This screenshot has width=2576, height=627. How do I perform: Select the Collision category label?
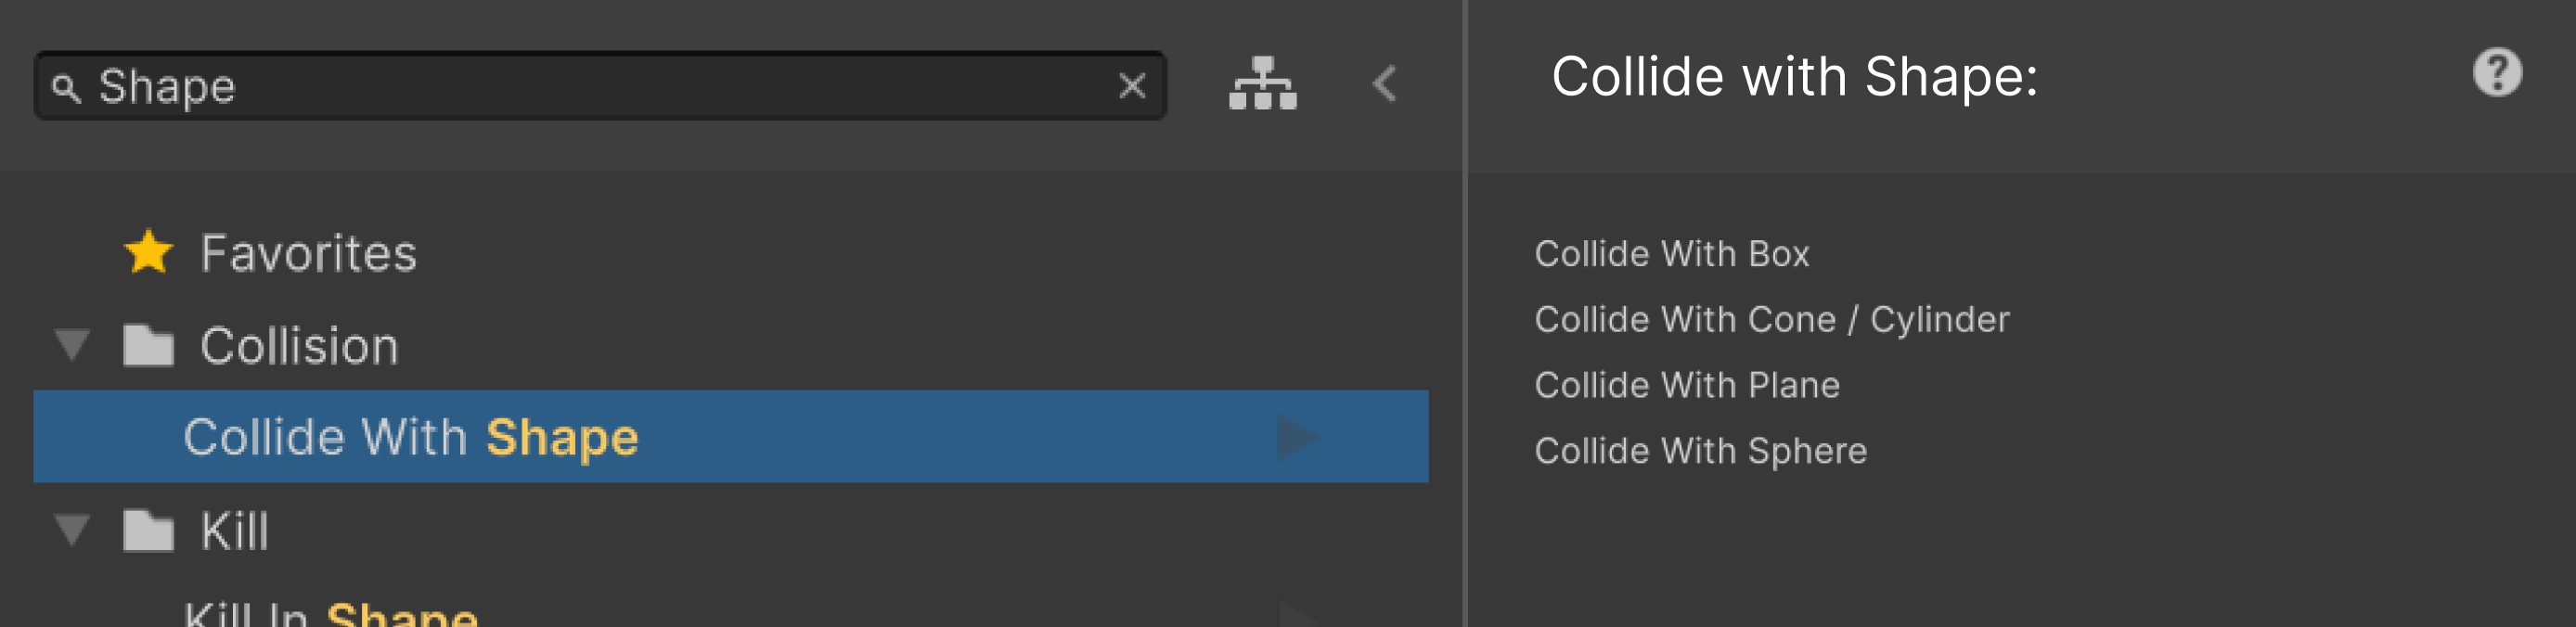point(299,346)
